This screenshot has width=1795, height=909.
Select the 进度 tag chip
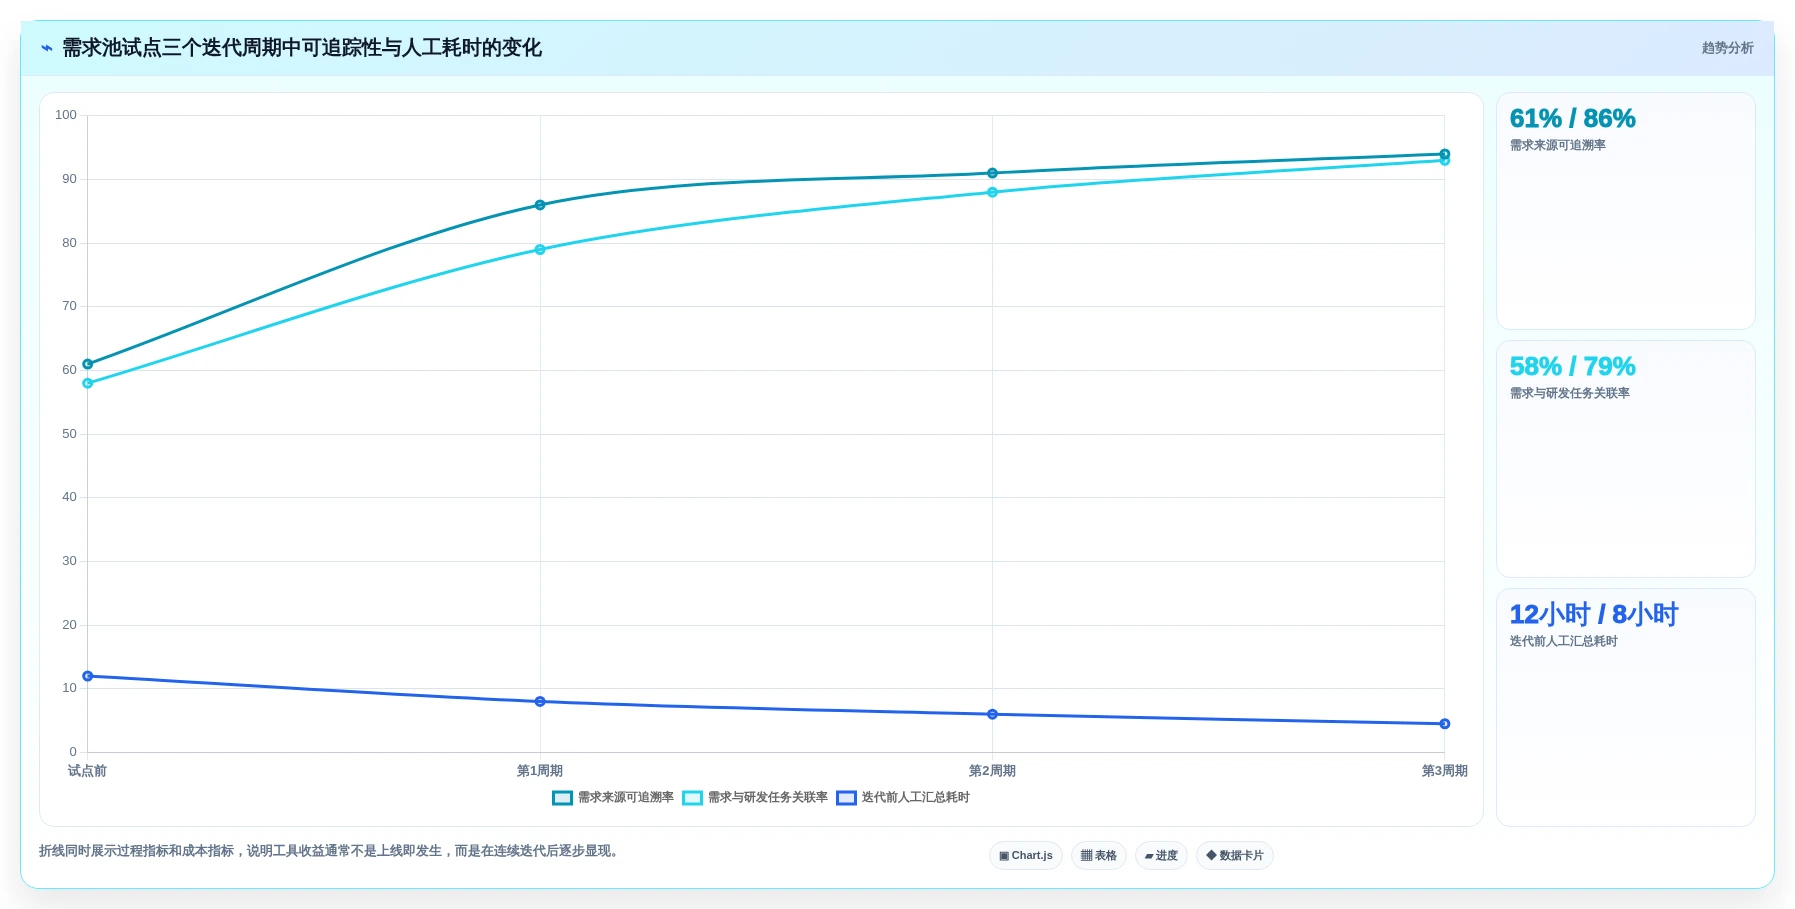click(x=1161, y=856)
